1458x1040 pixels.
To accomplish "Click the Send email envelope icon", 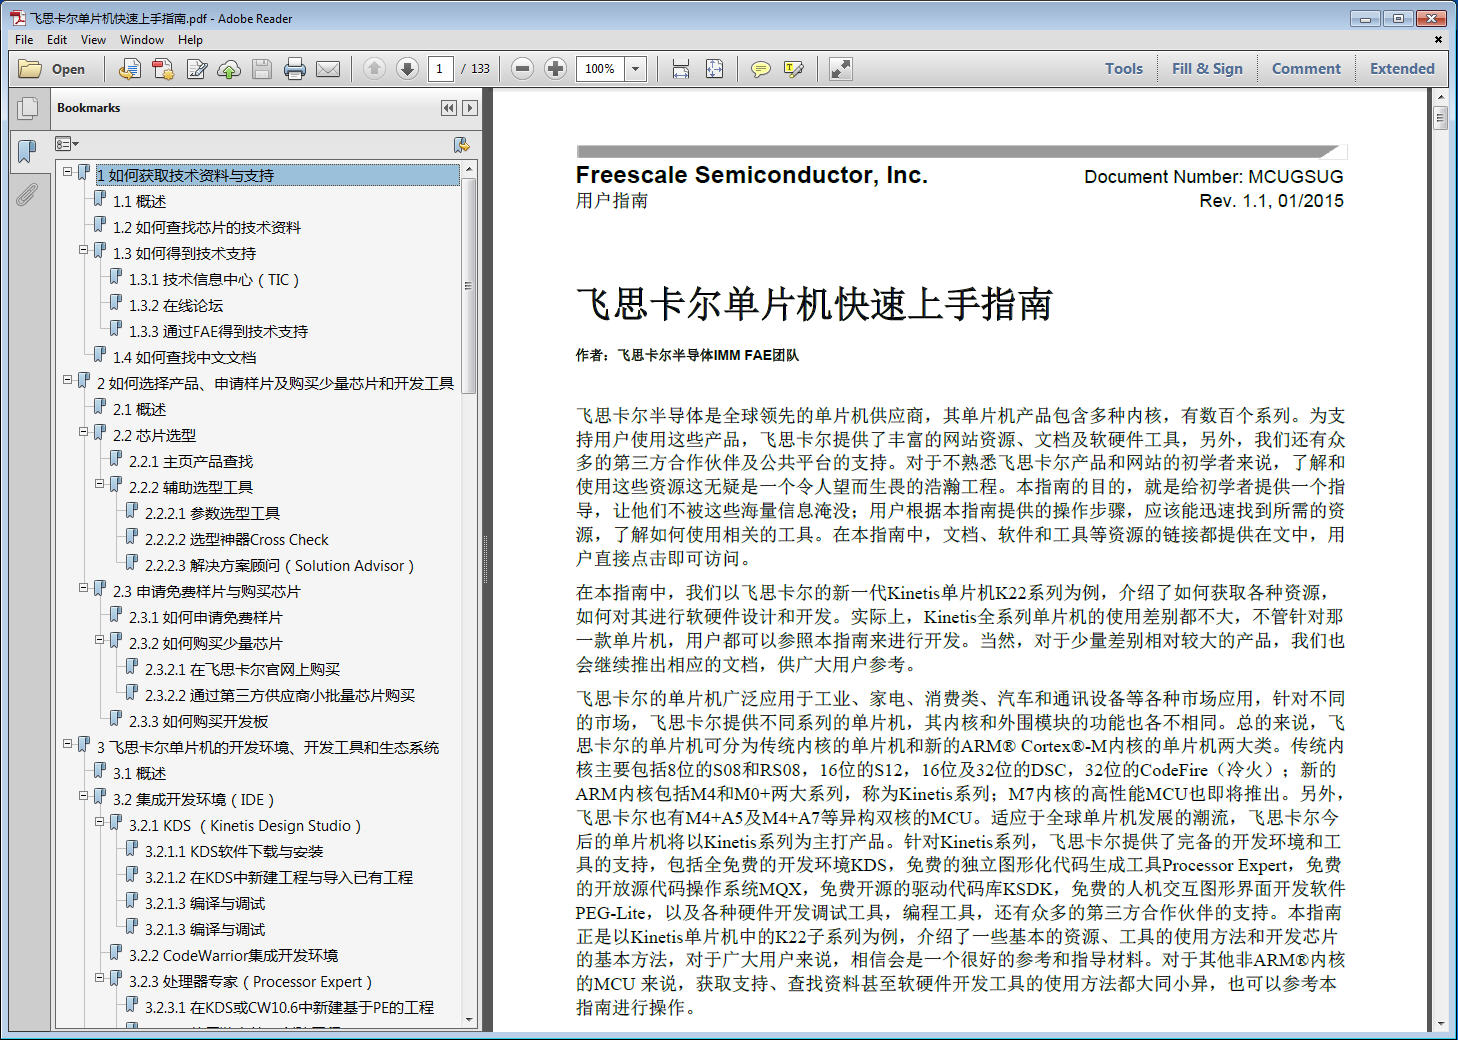I will [x=328, y=69].
